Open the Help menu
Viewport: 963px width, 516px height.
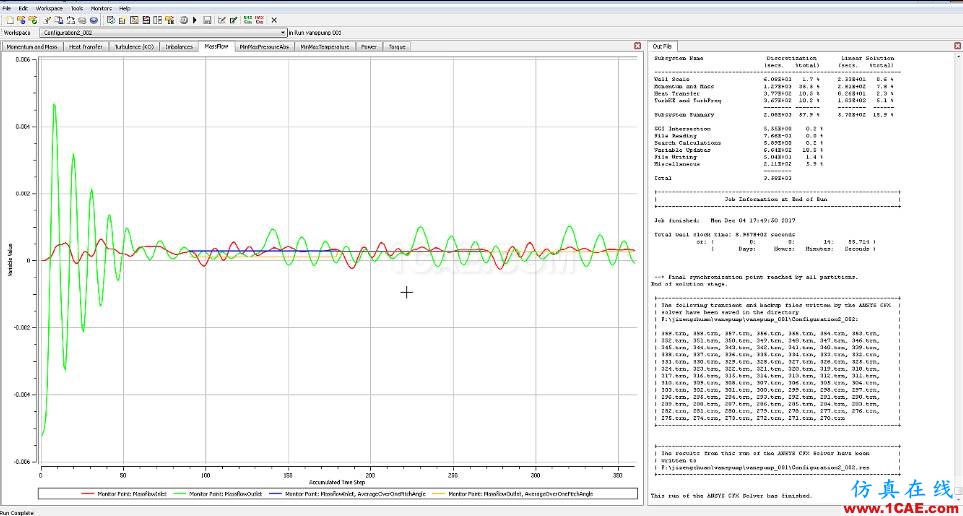pyautogui.click(x=125, y=9)
